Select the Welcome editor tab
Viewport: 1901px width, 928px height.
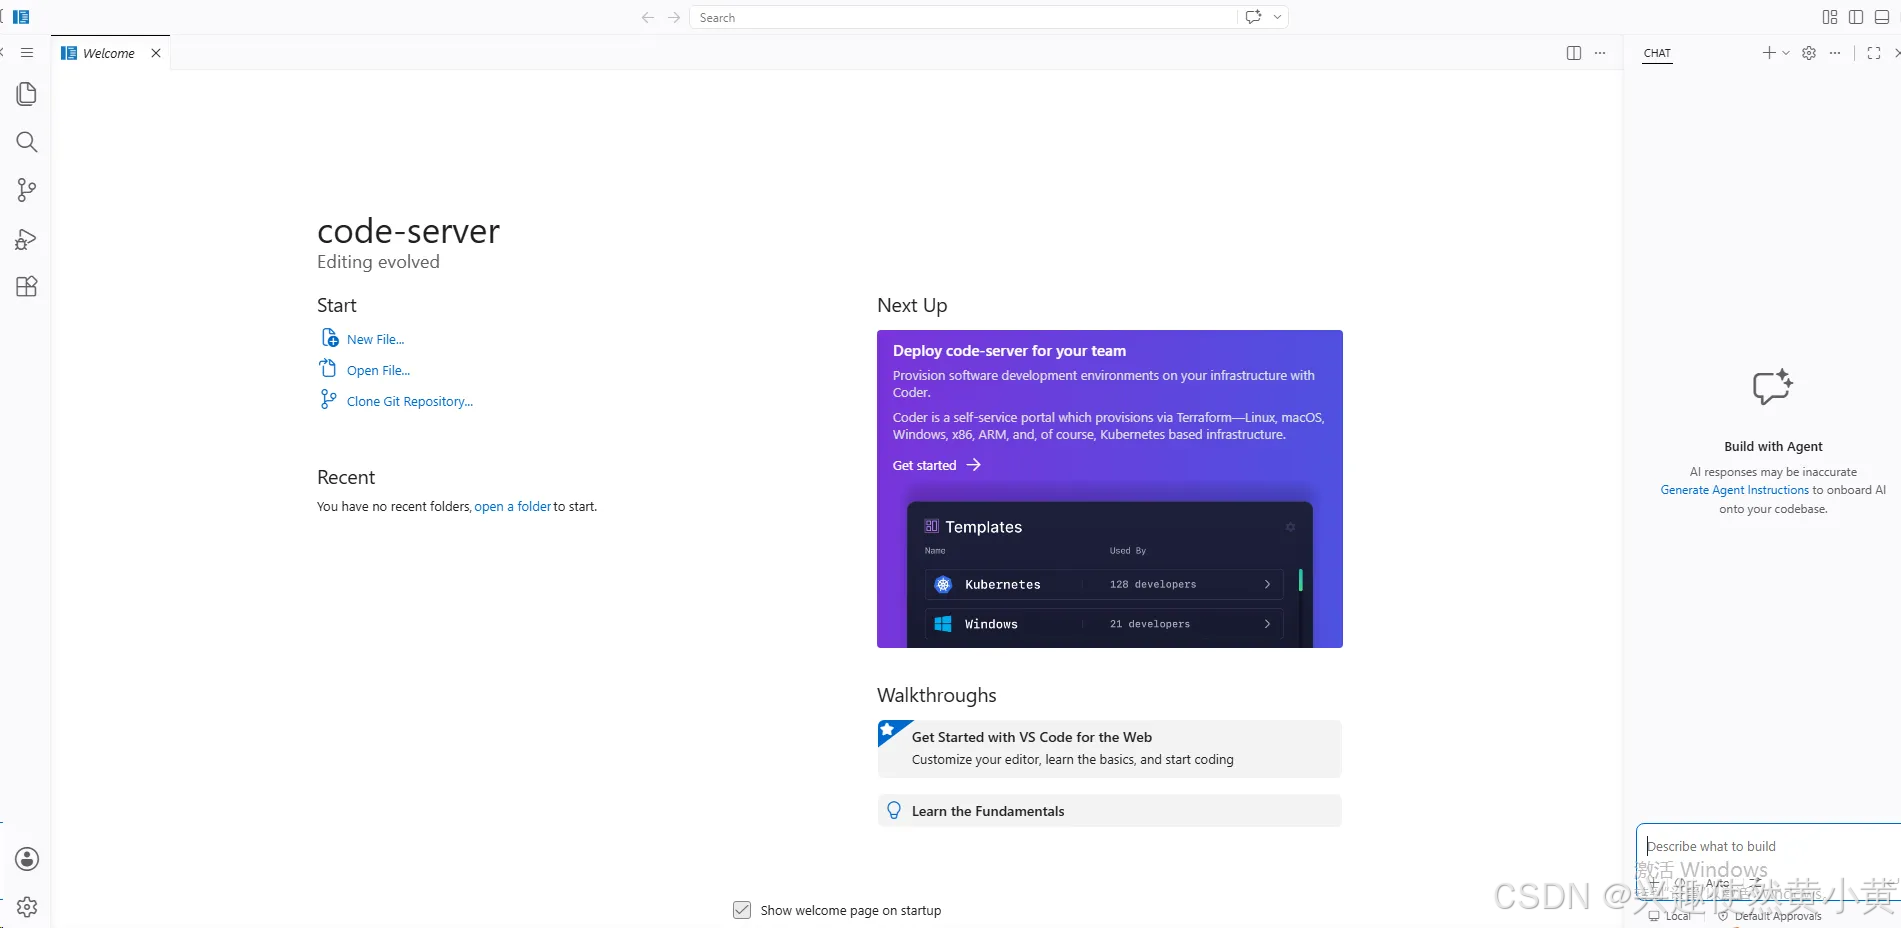[108, 53]
